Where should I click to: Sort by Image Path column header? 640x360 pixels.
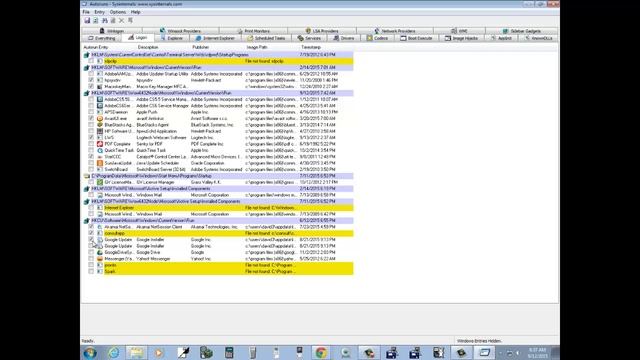coord(257,47)
